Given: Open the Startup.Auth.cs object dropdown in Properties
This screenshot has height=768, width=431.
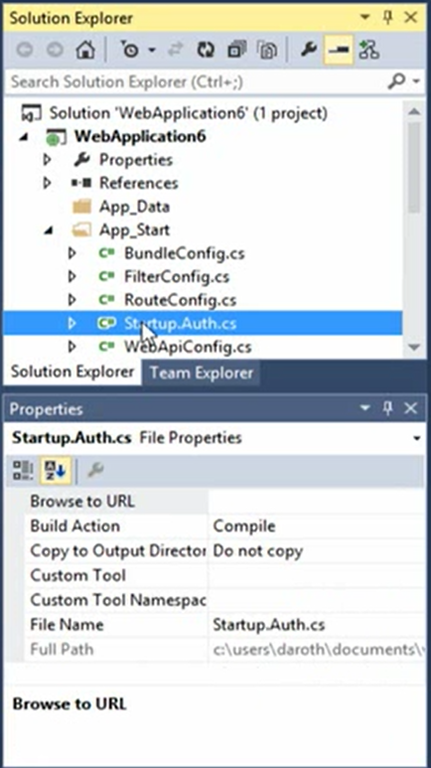Looking at the screenshot, I should click(x=417, y=438).
